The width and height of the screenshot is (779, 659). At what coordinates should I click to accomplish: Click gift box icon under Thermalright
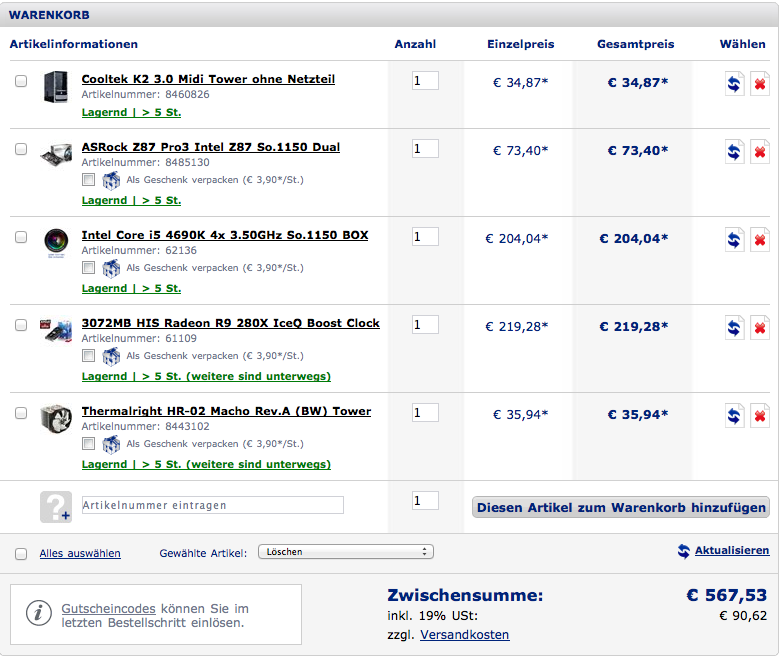tap(111, 444)
